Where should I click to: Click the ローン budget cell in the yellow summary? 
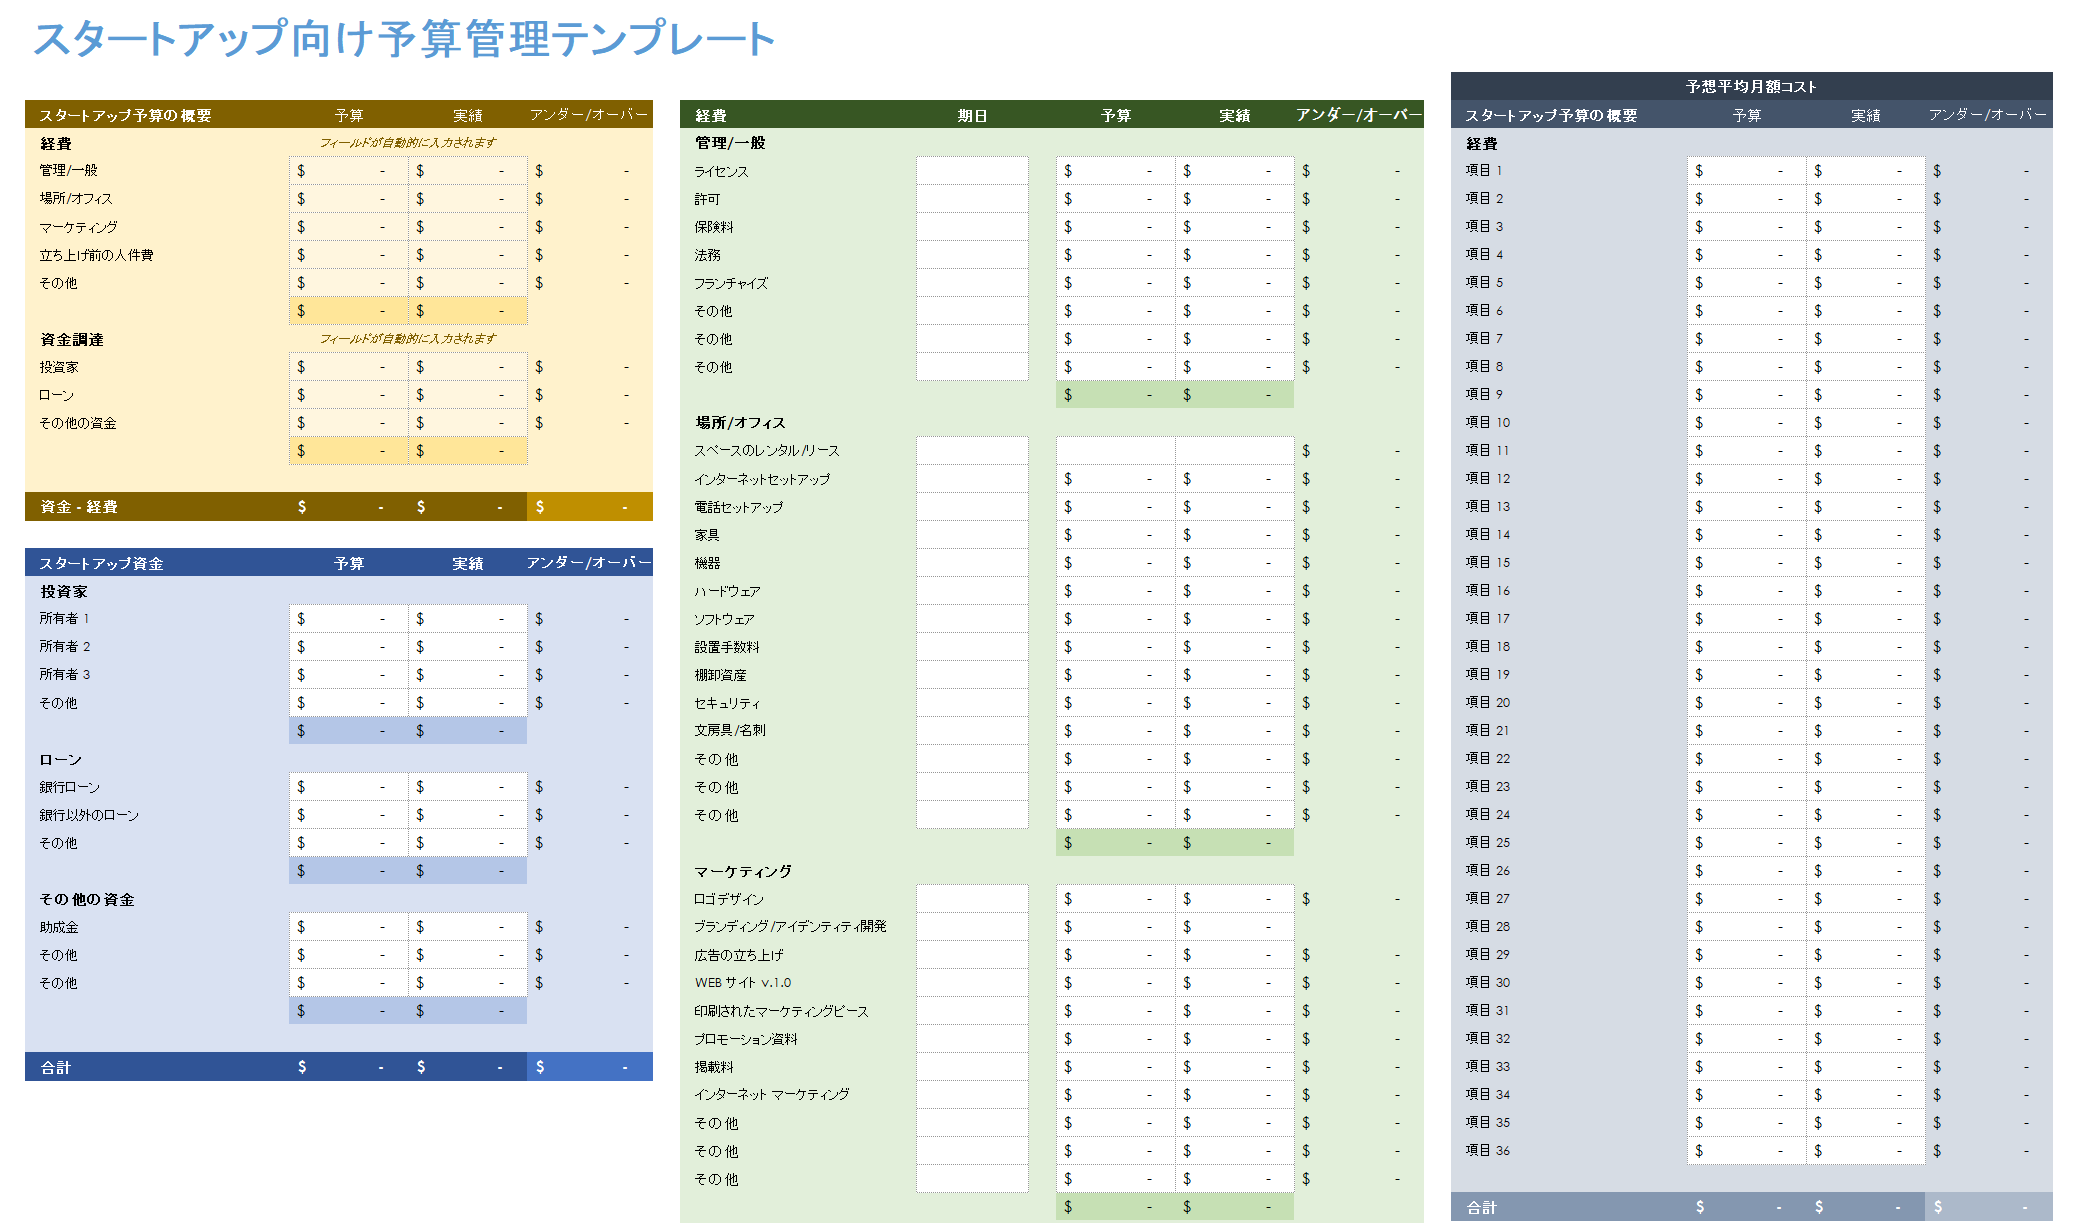pos(348,395)
